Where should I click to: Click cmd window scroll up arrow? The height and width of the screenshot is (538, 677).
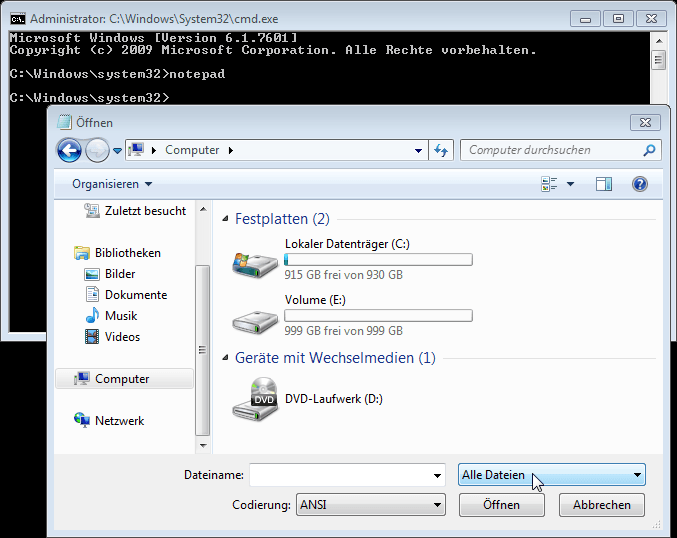(659, 41)
